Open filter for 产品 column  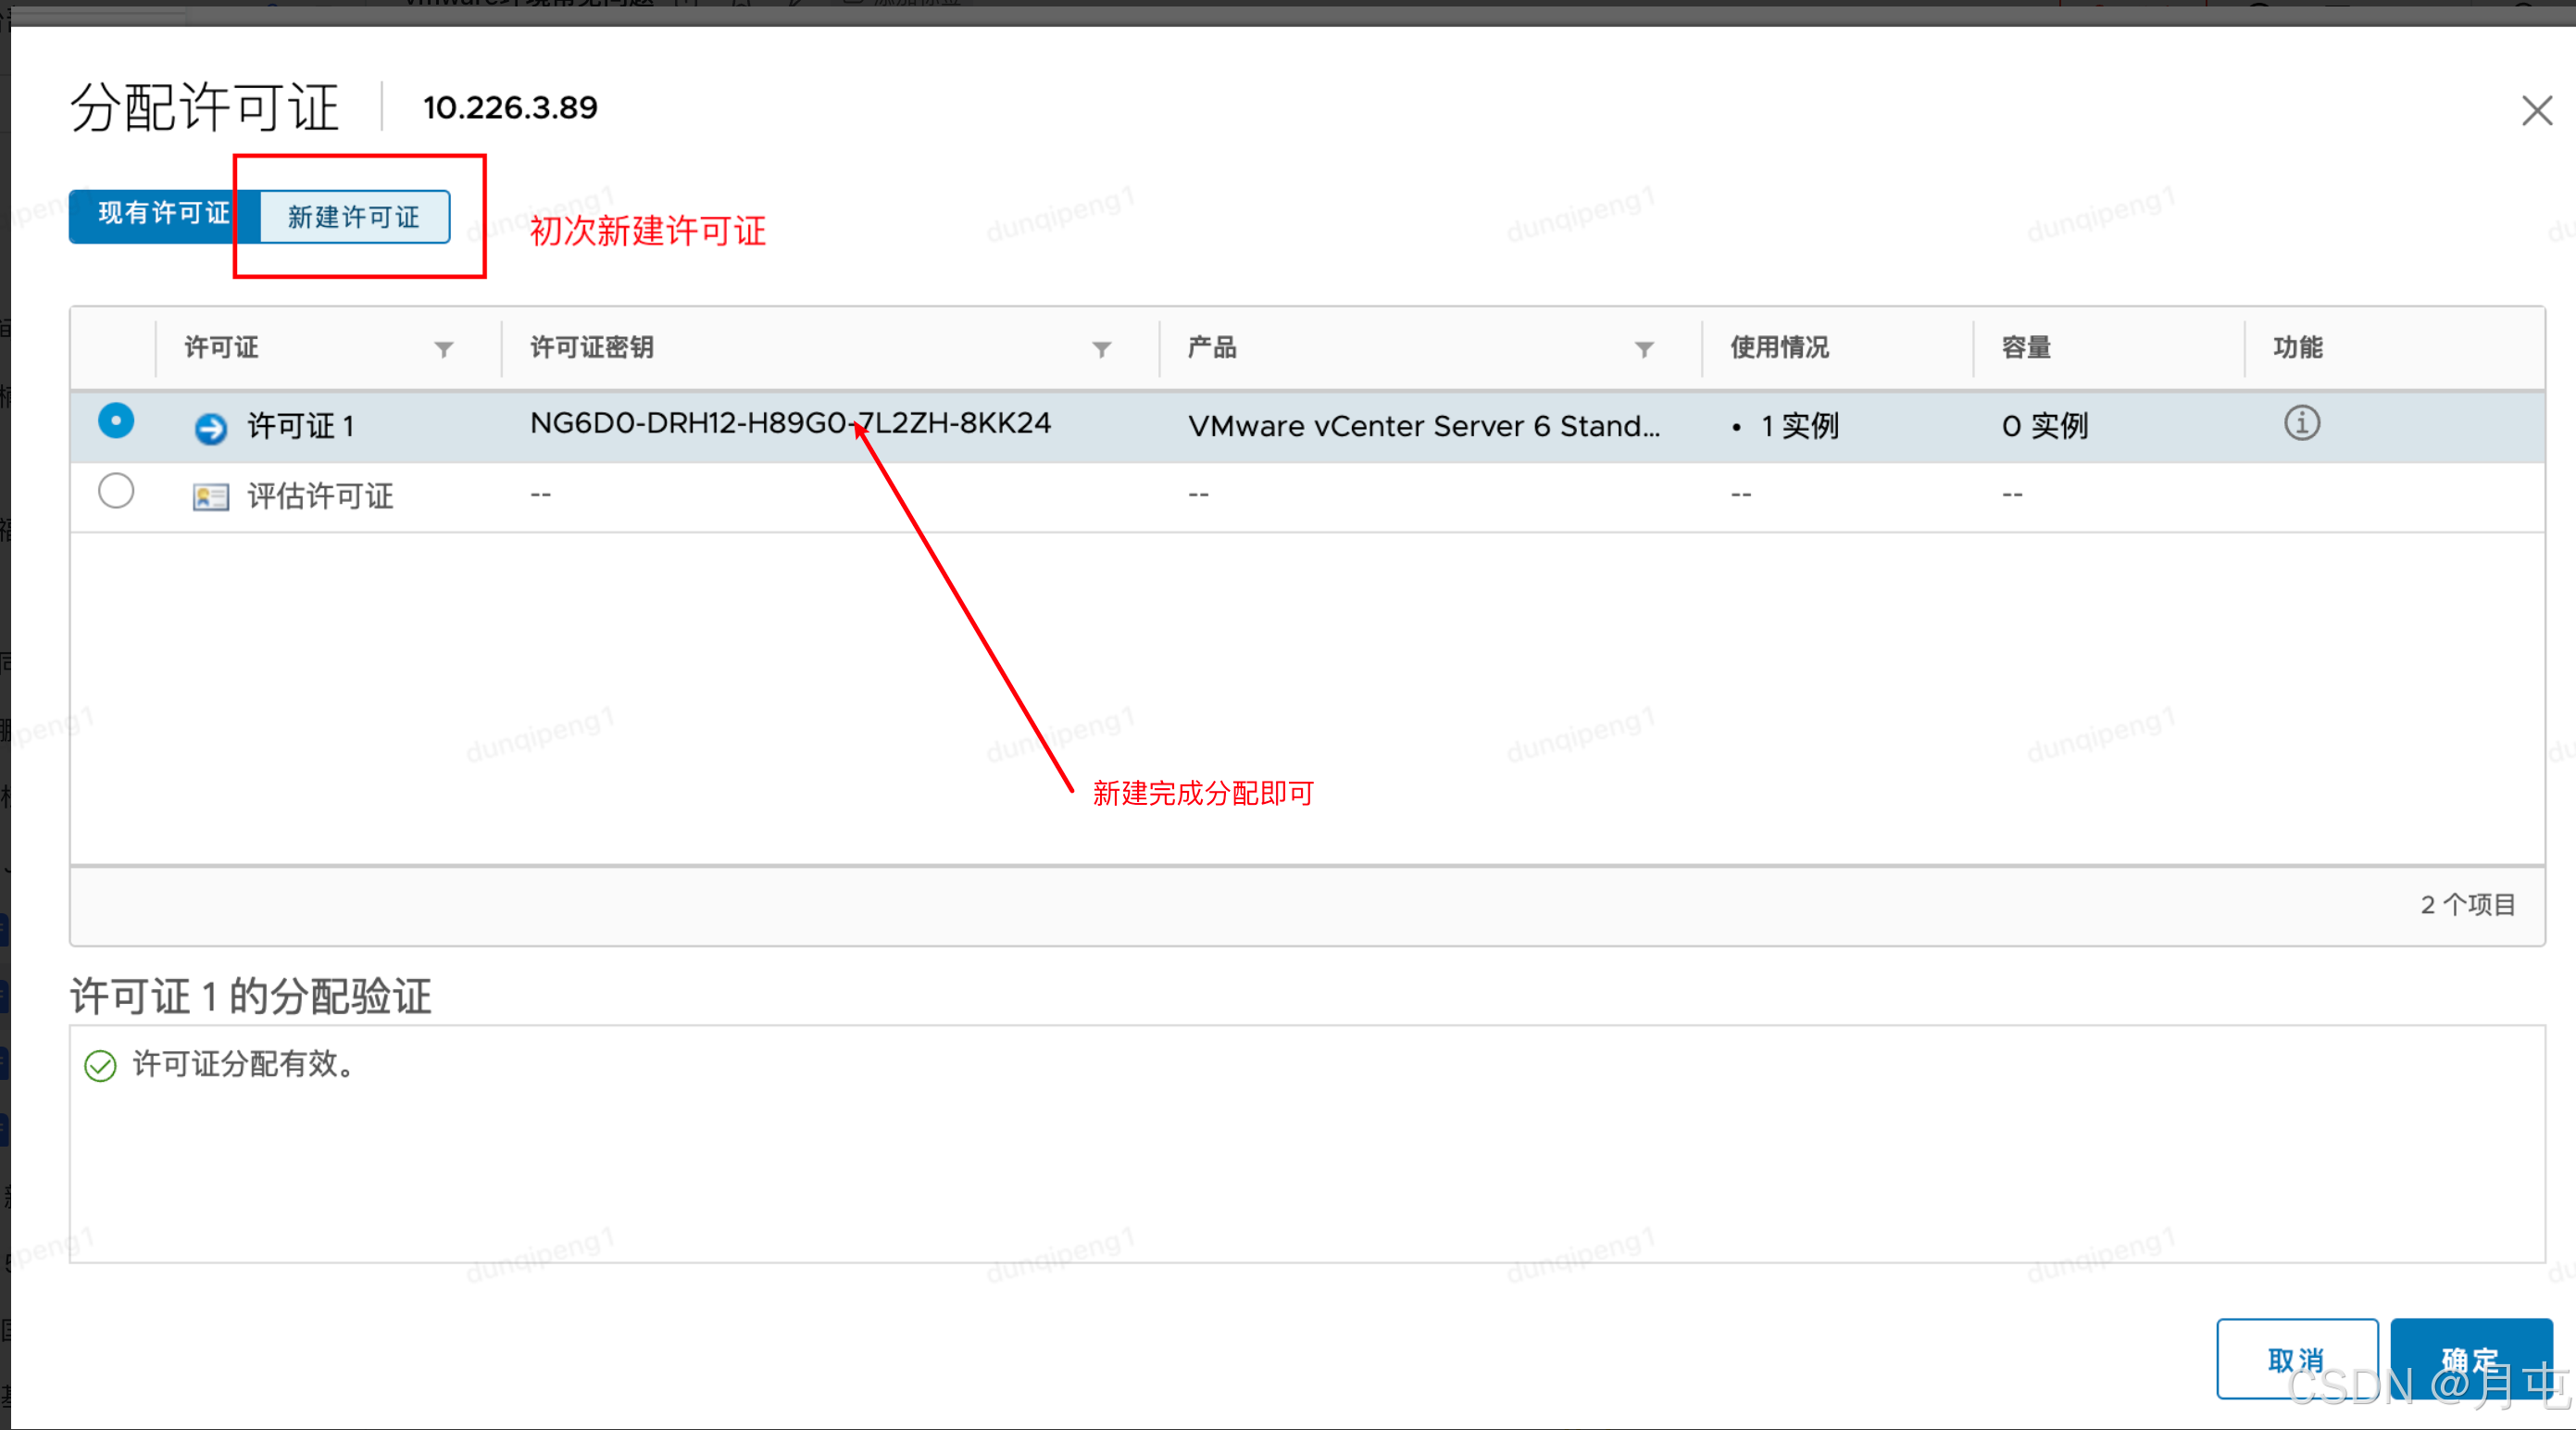click(1644, 349)
